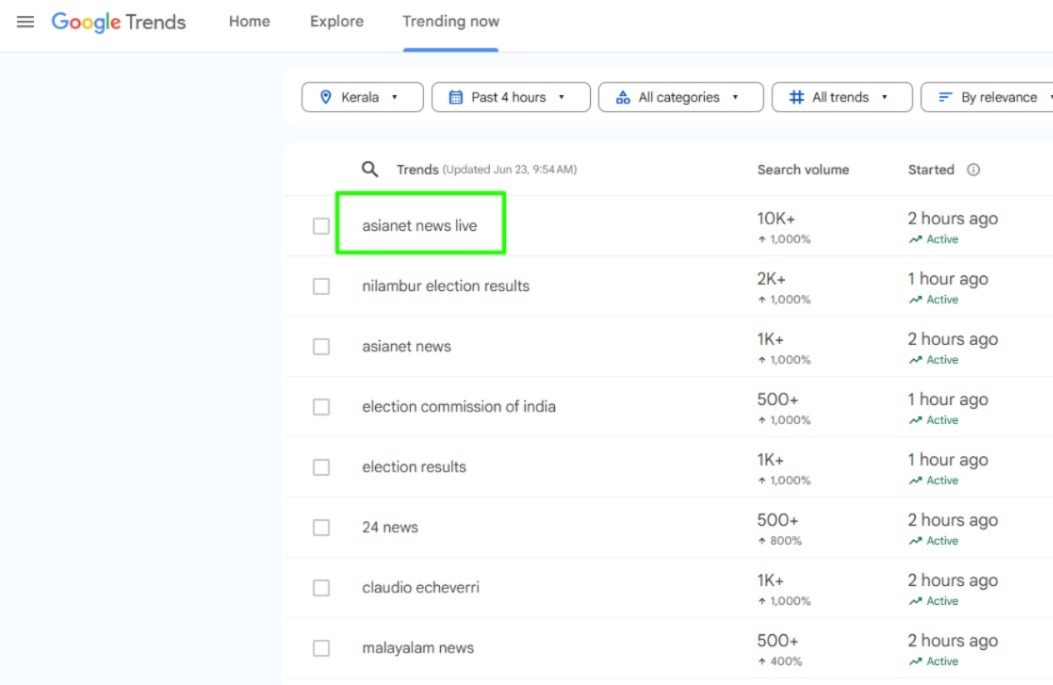Click the info icon next to Started
The height and width of the screenshot is (685, 1053).
pyautogui.click(x=973, y=170)
